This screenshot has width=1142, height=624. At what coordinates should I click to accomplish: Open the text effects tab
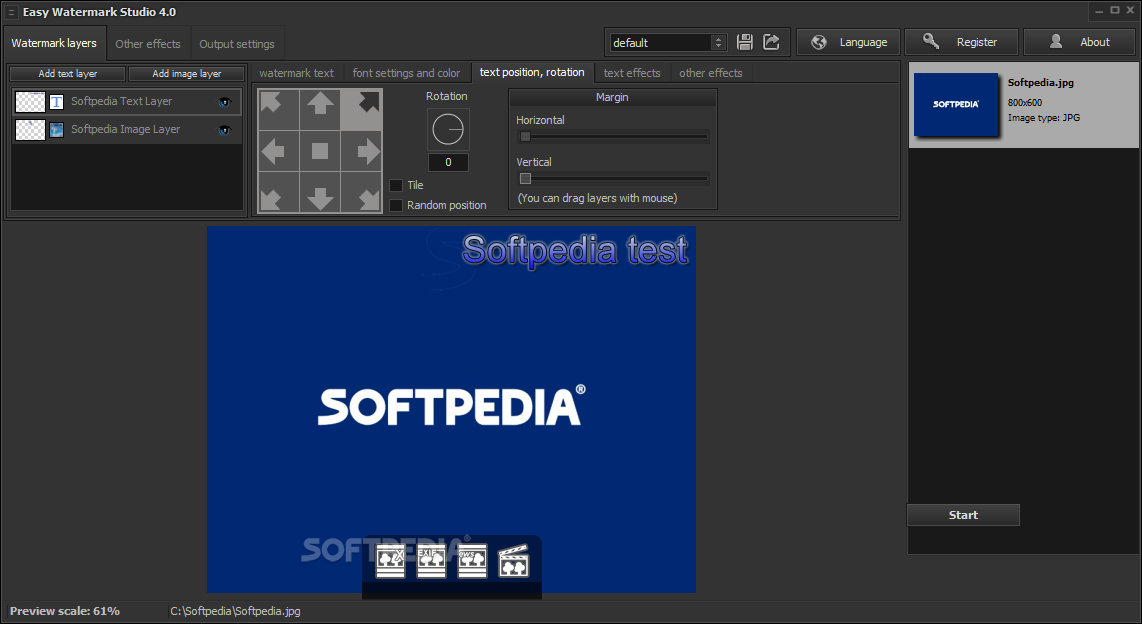click(632, 73)
